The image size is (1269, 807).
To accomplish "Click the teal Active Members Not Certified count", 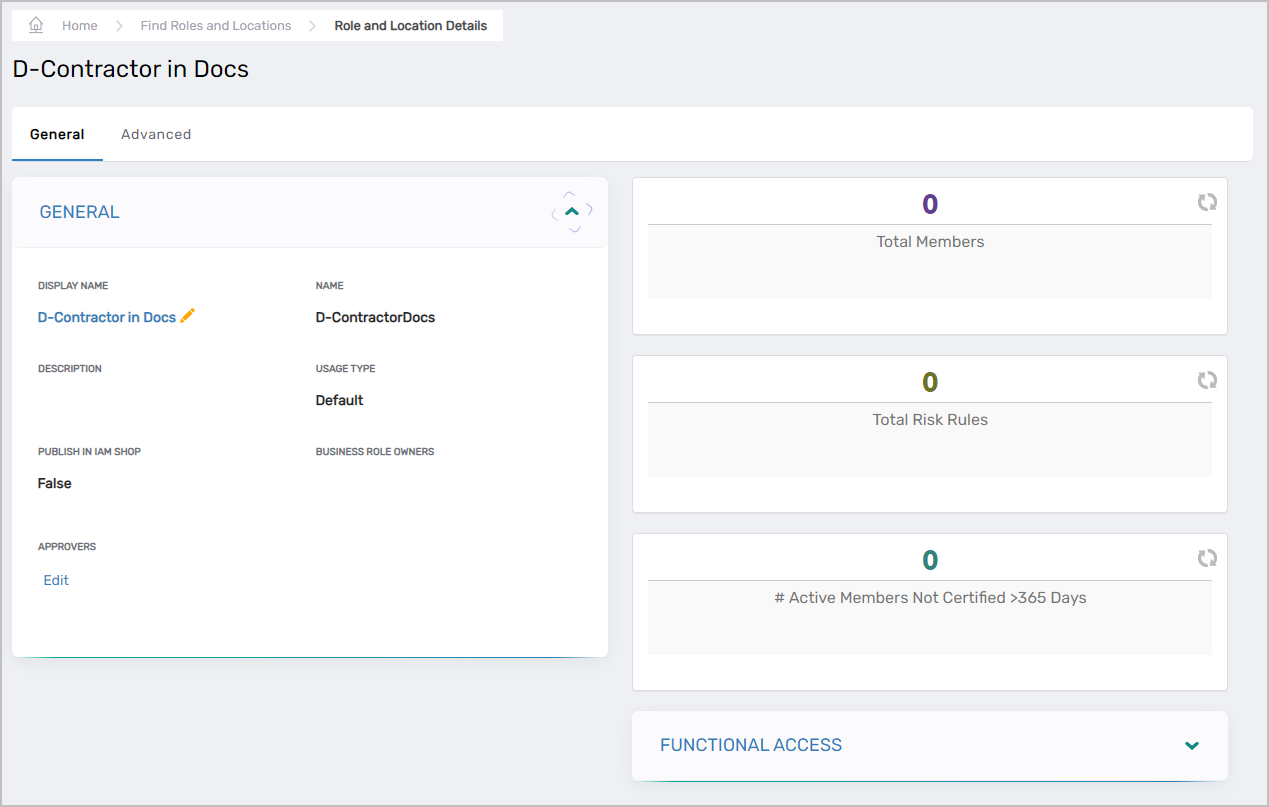I will tap(930, 560).
